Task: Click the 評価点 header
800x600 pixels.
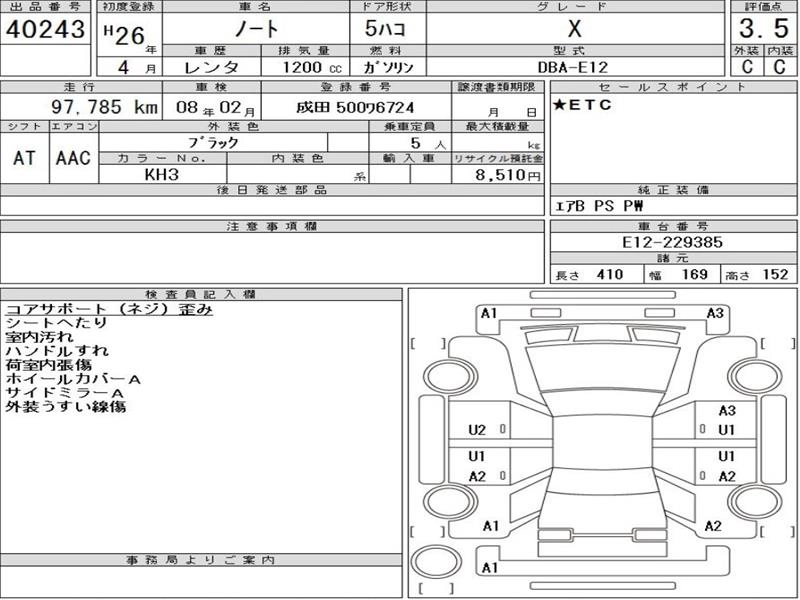Action: pos(763,7)
